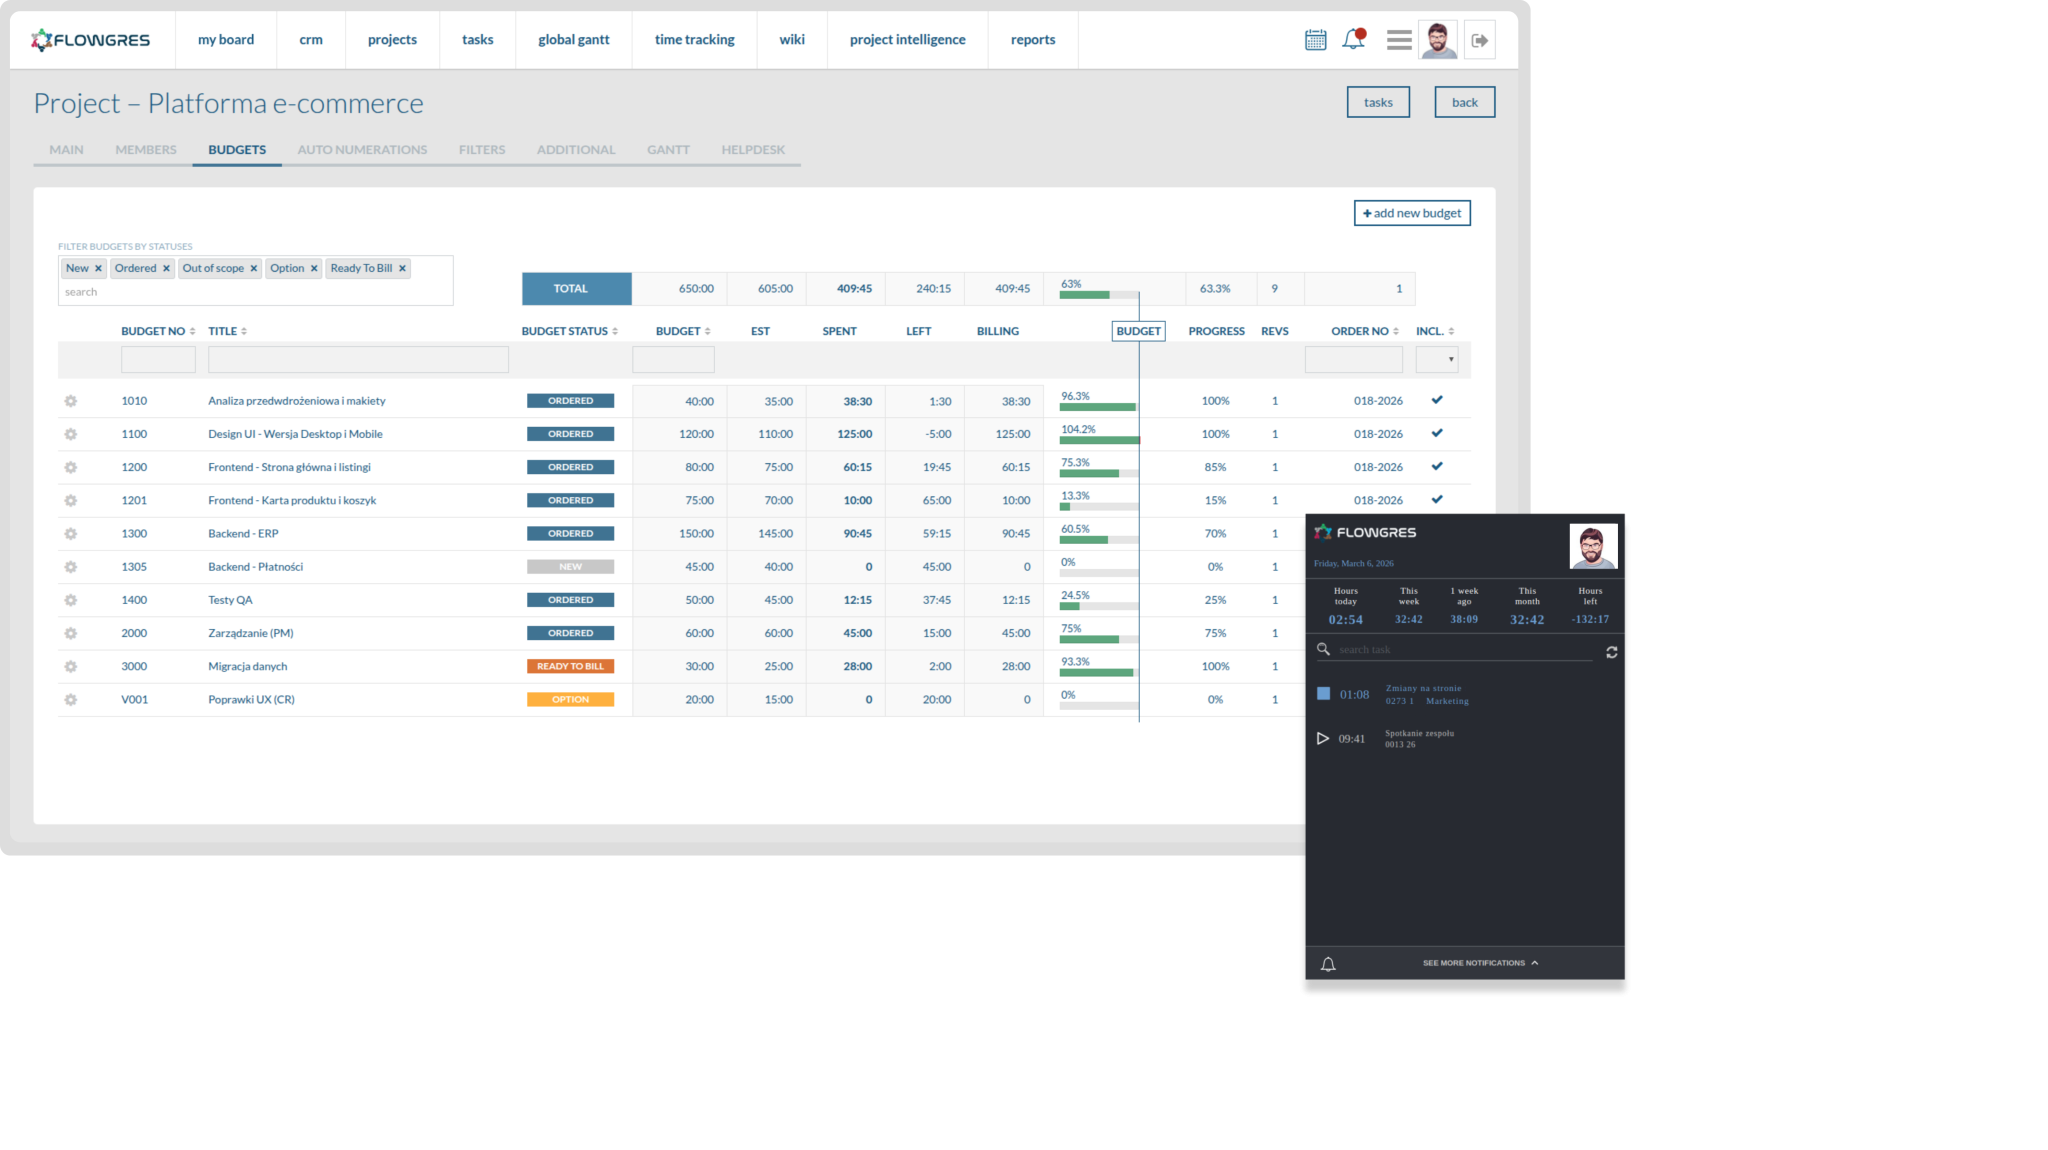Open the calendar icon in header
Viewport: 2048px width, 1150px height.
tap(1315, 40)
